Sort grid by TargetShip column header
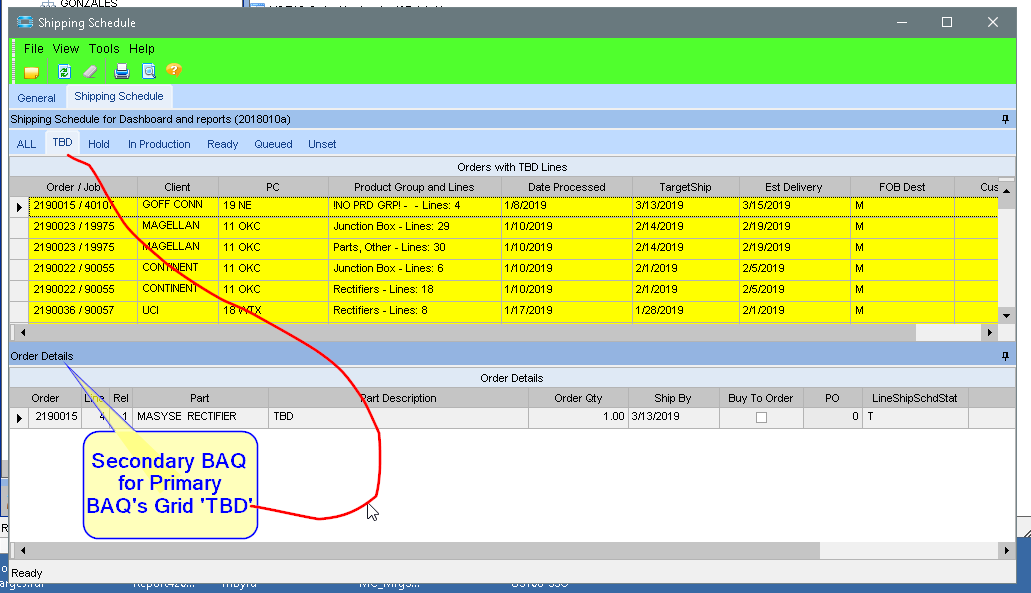This screenshot has height=593, width=1031. pyautogui.click(x=685, y=187)
